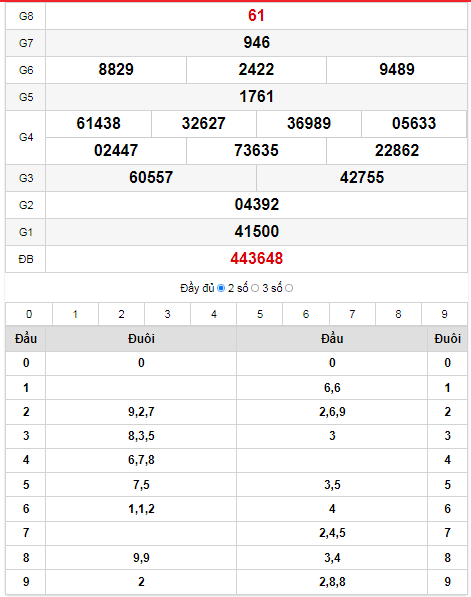Click digit filter tab 4
The height and width of the screenshot is (597, 471).
click(214, 314)
